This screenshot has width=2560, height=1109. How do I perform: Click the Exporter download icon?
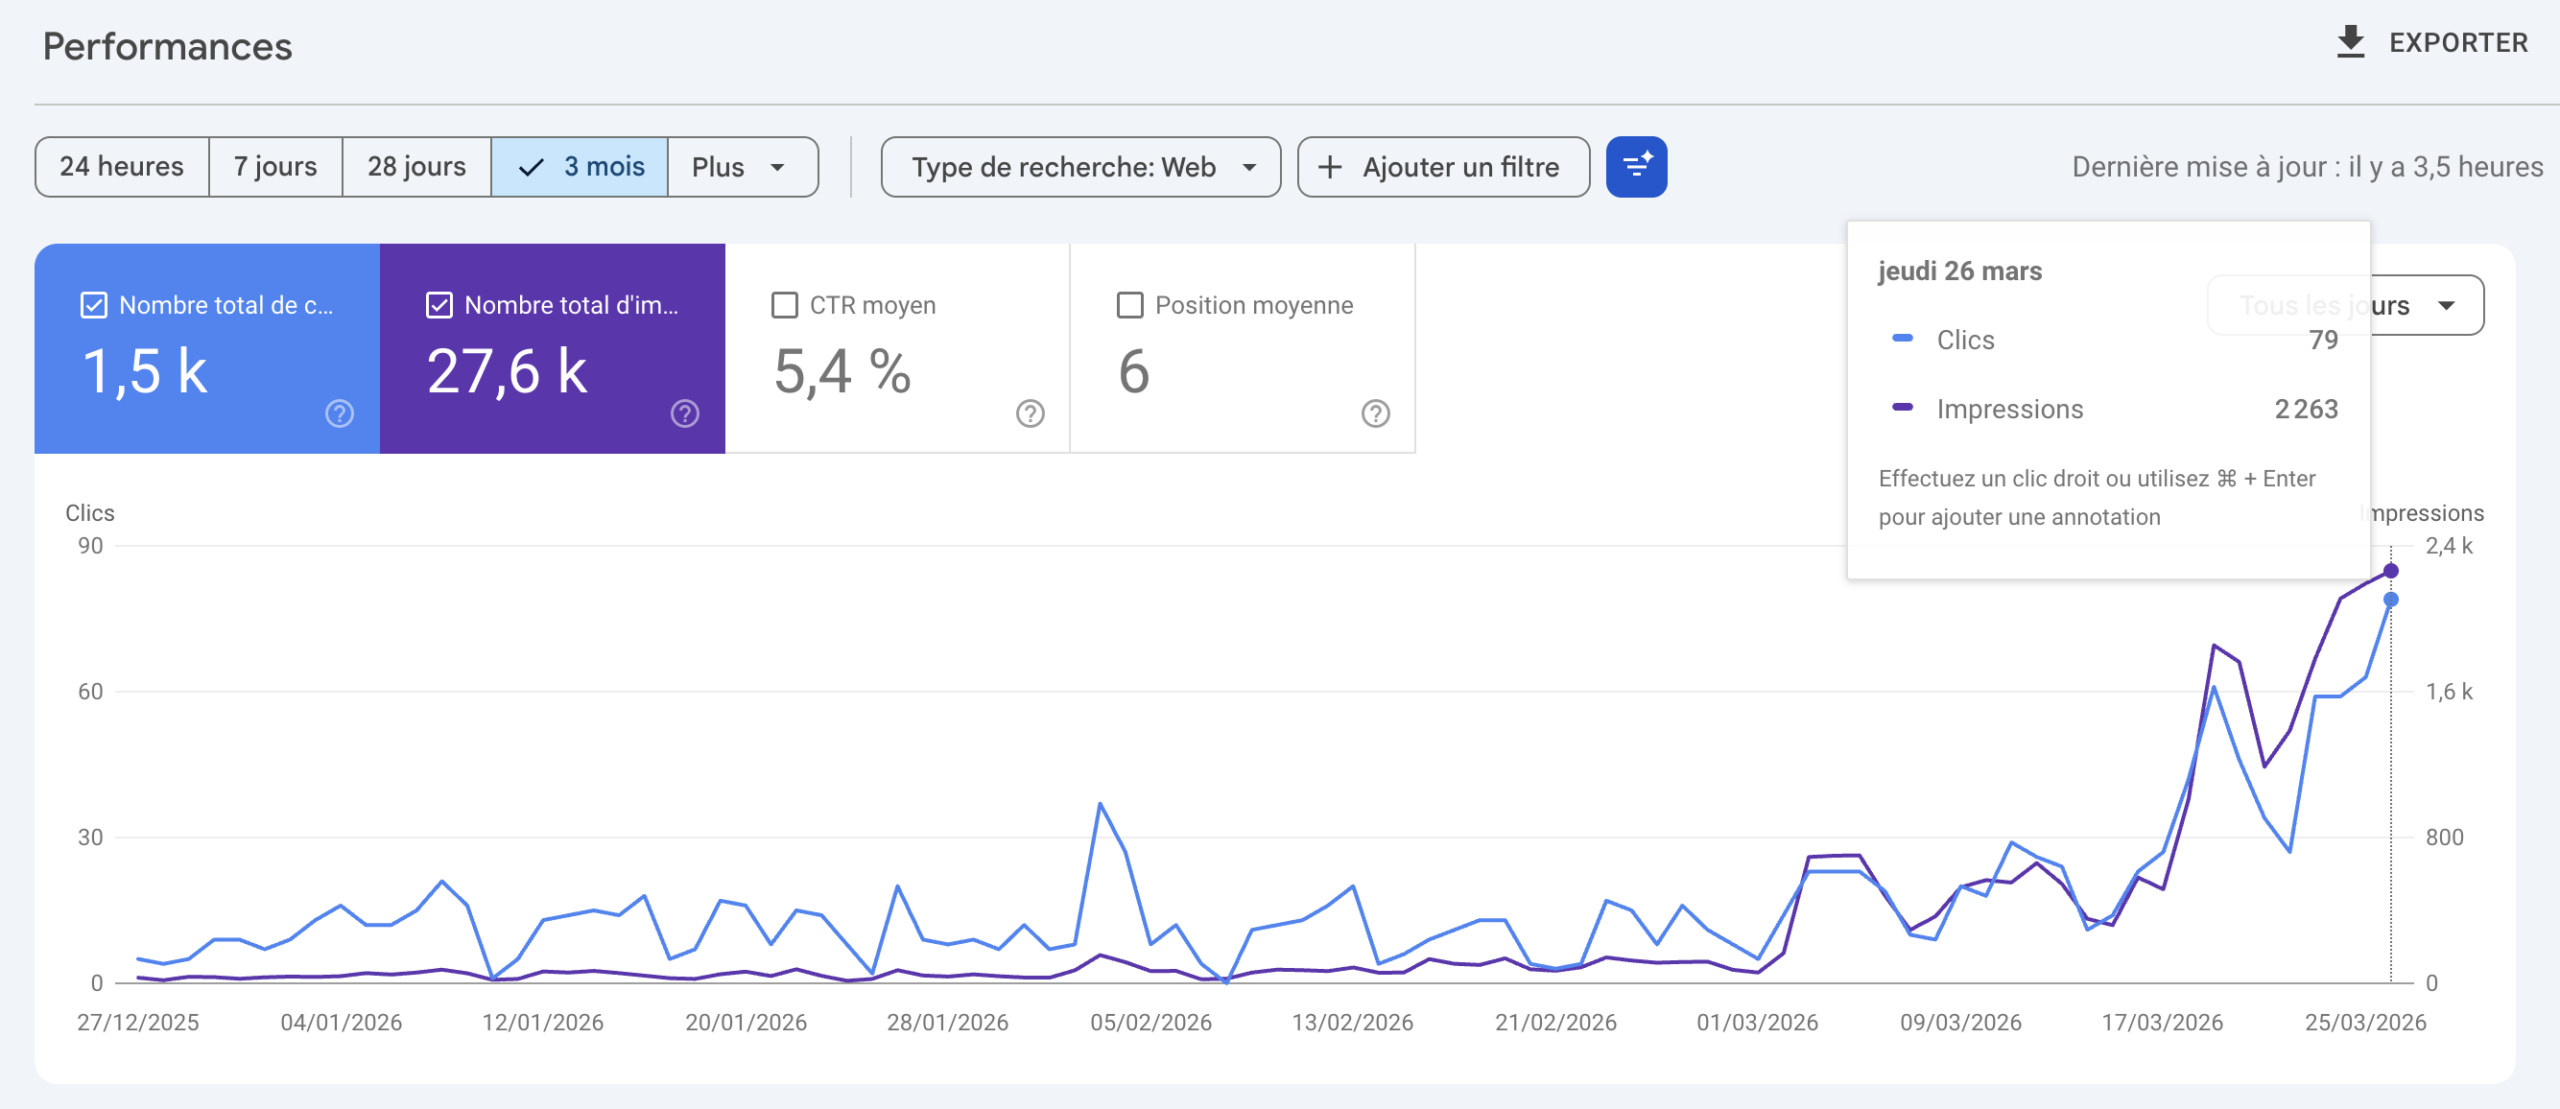tap(2350, 42)
